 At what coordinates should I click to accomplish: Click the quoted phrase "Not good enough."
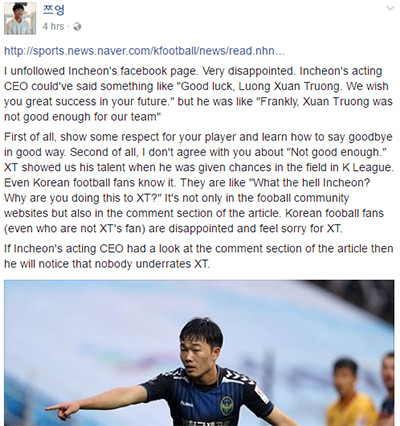tap(339, 152)
